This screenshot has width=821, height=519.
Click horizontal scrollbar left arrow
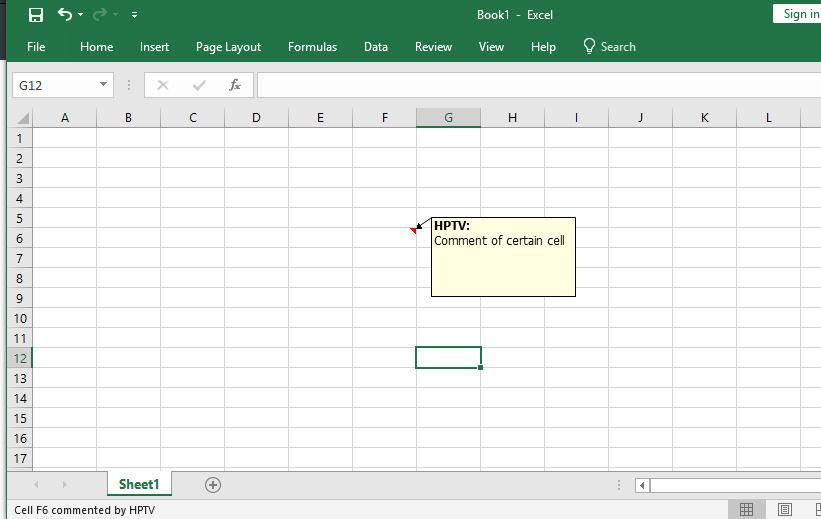[642, 485]
